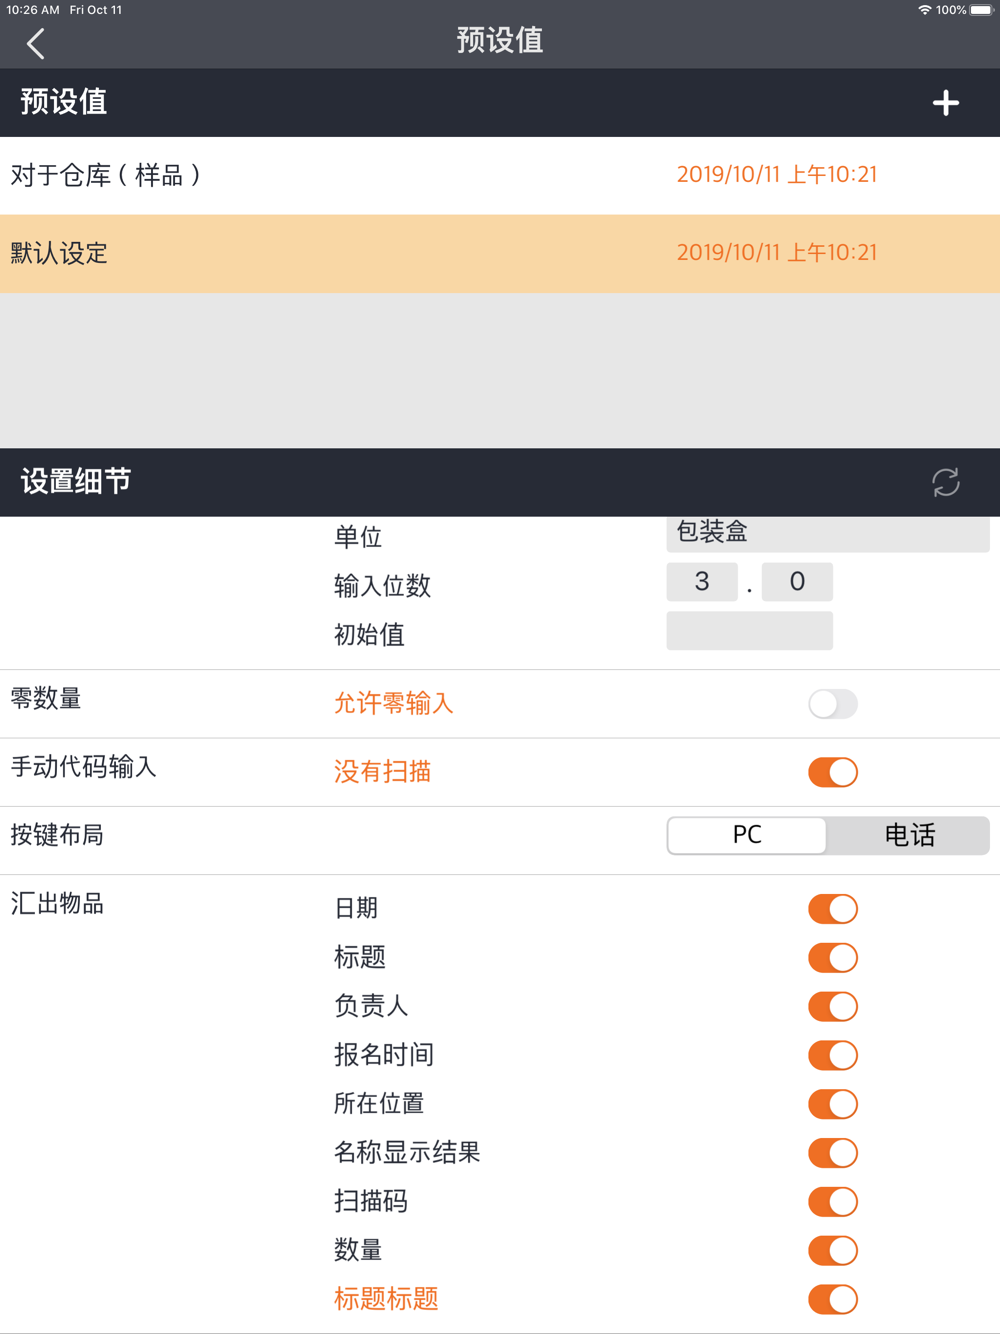The image size is (1000, 1334).
Task: Tap the empty 初始值 input field
Action: coord(750,631)
